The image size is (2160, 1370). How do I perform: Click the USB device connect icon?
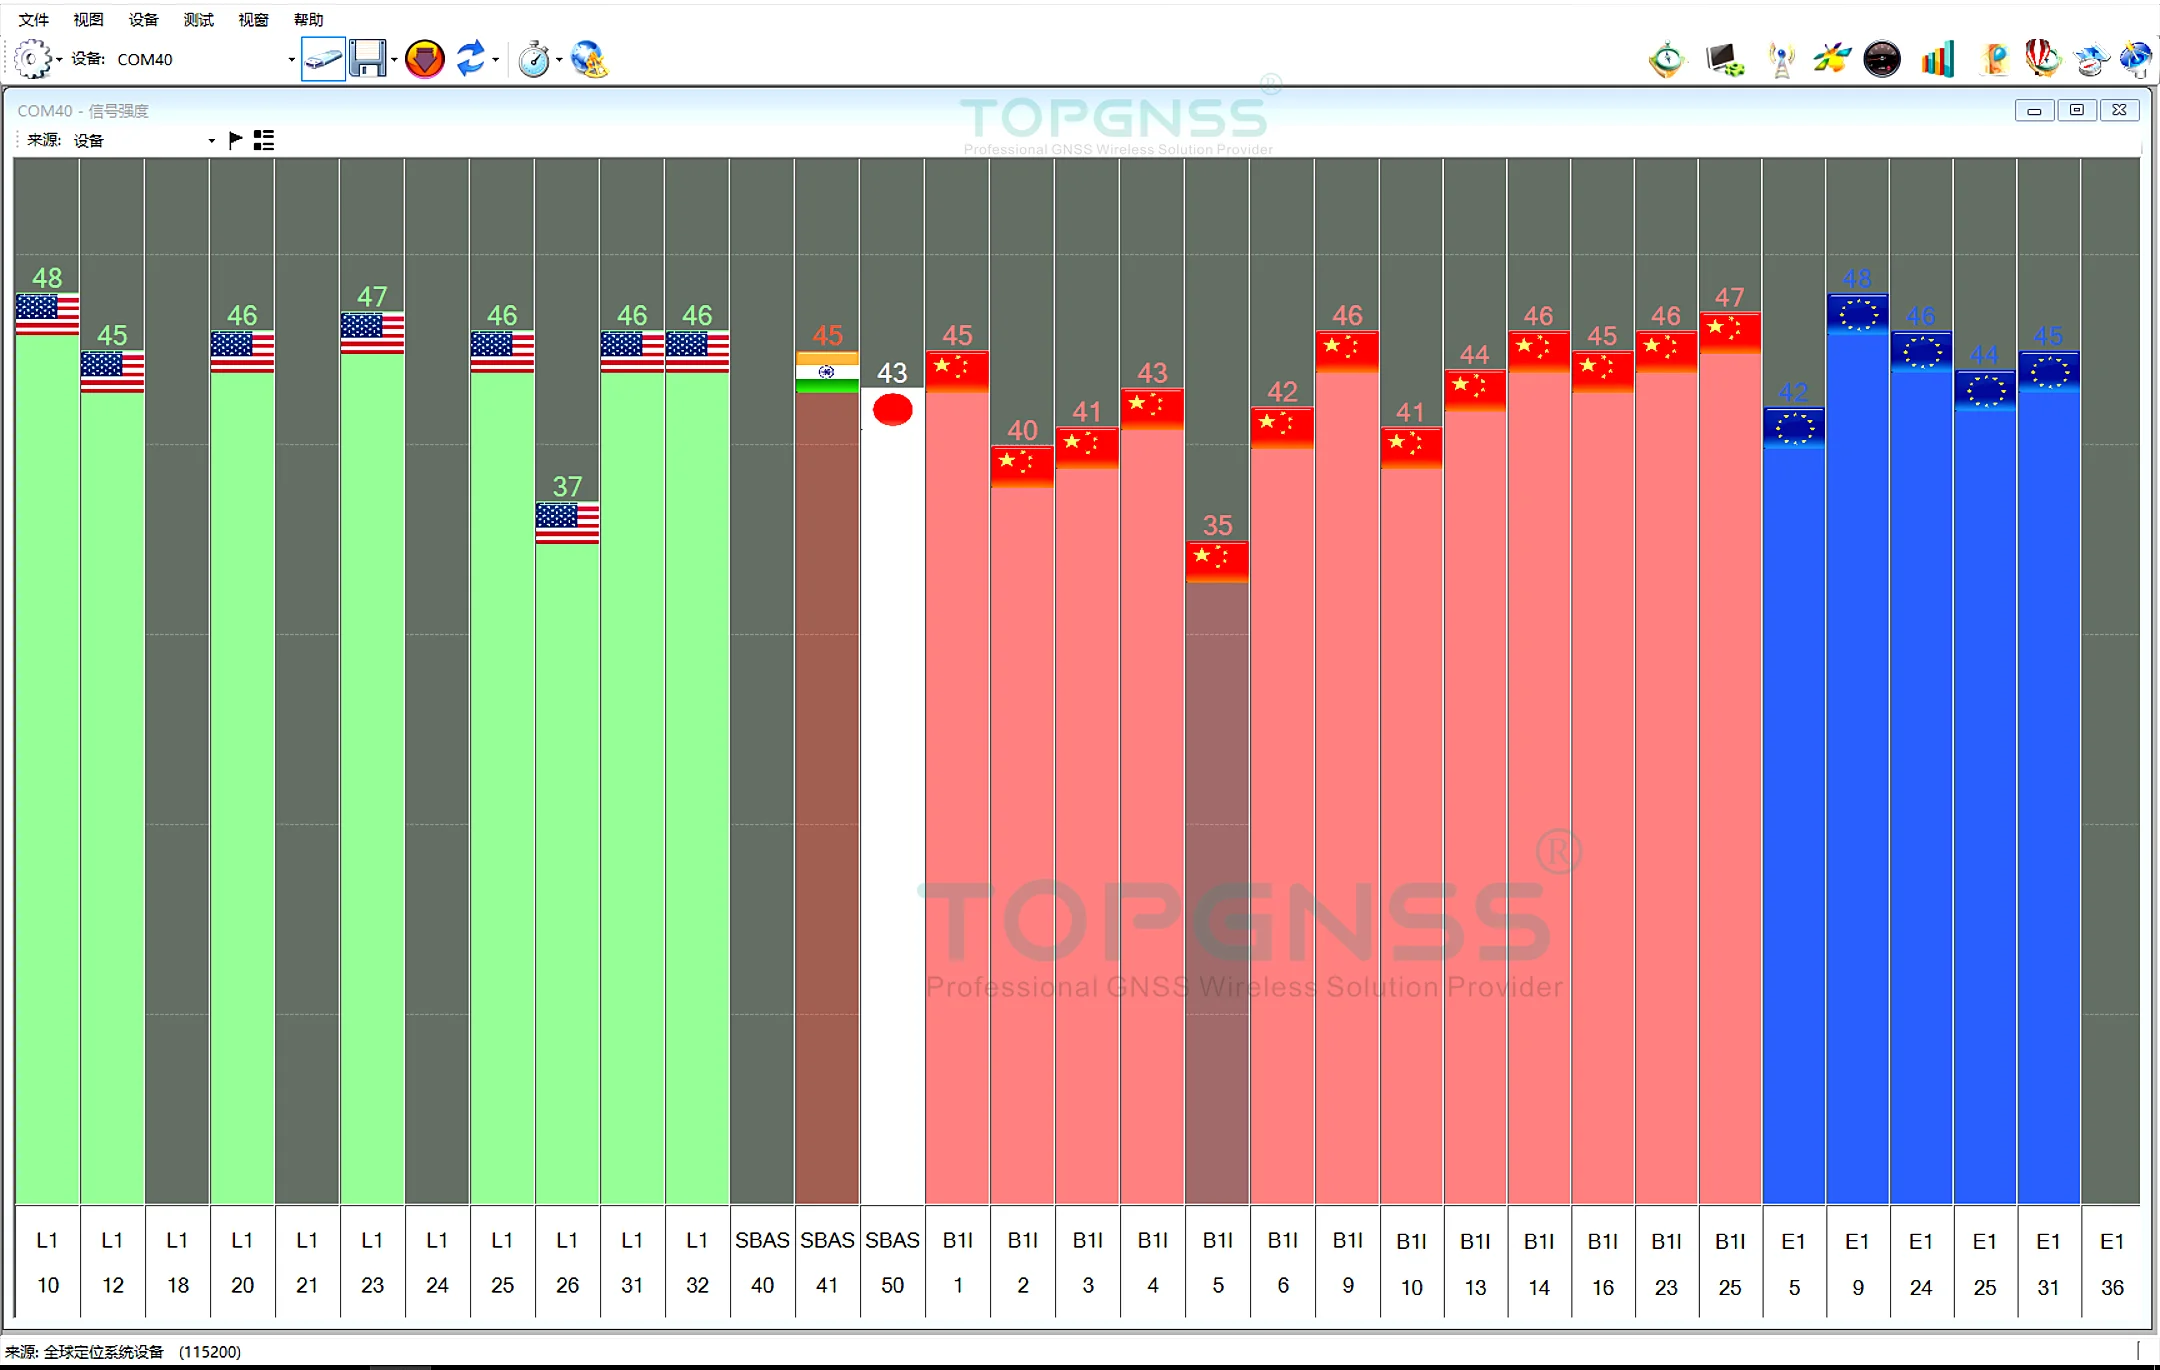(323, 60)
